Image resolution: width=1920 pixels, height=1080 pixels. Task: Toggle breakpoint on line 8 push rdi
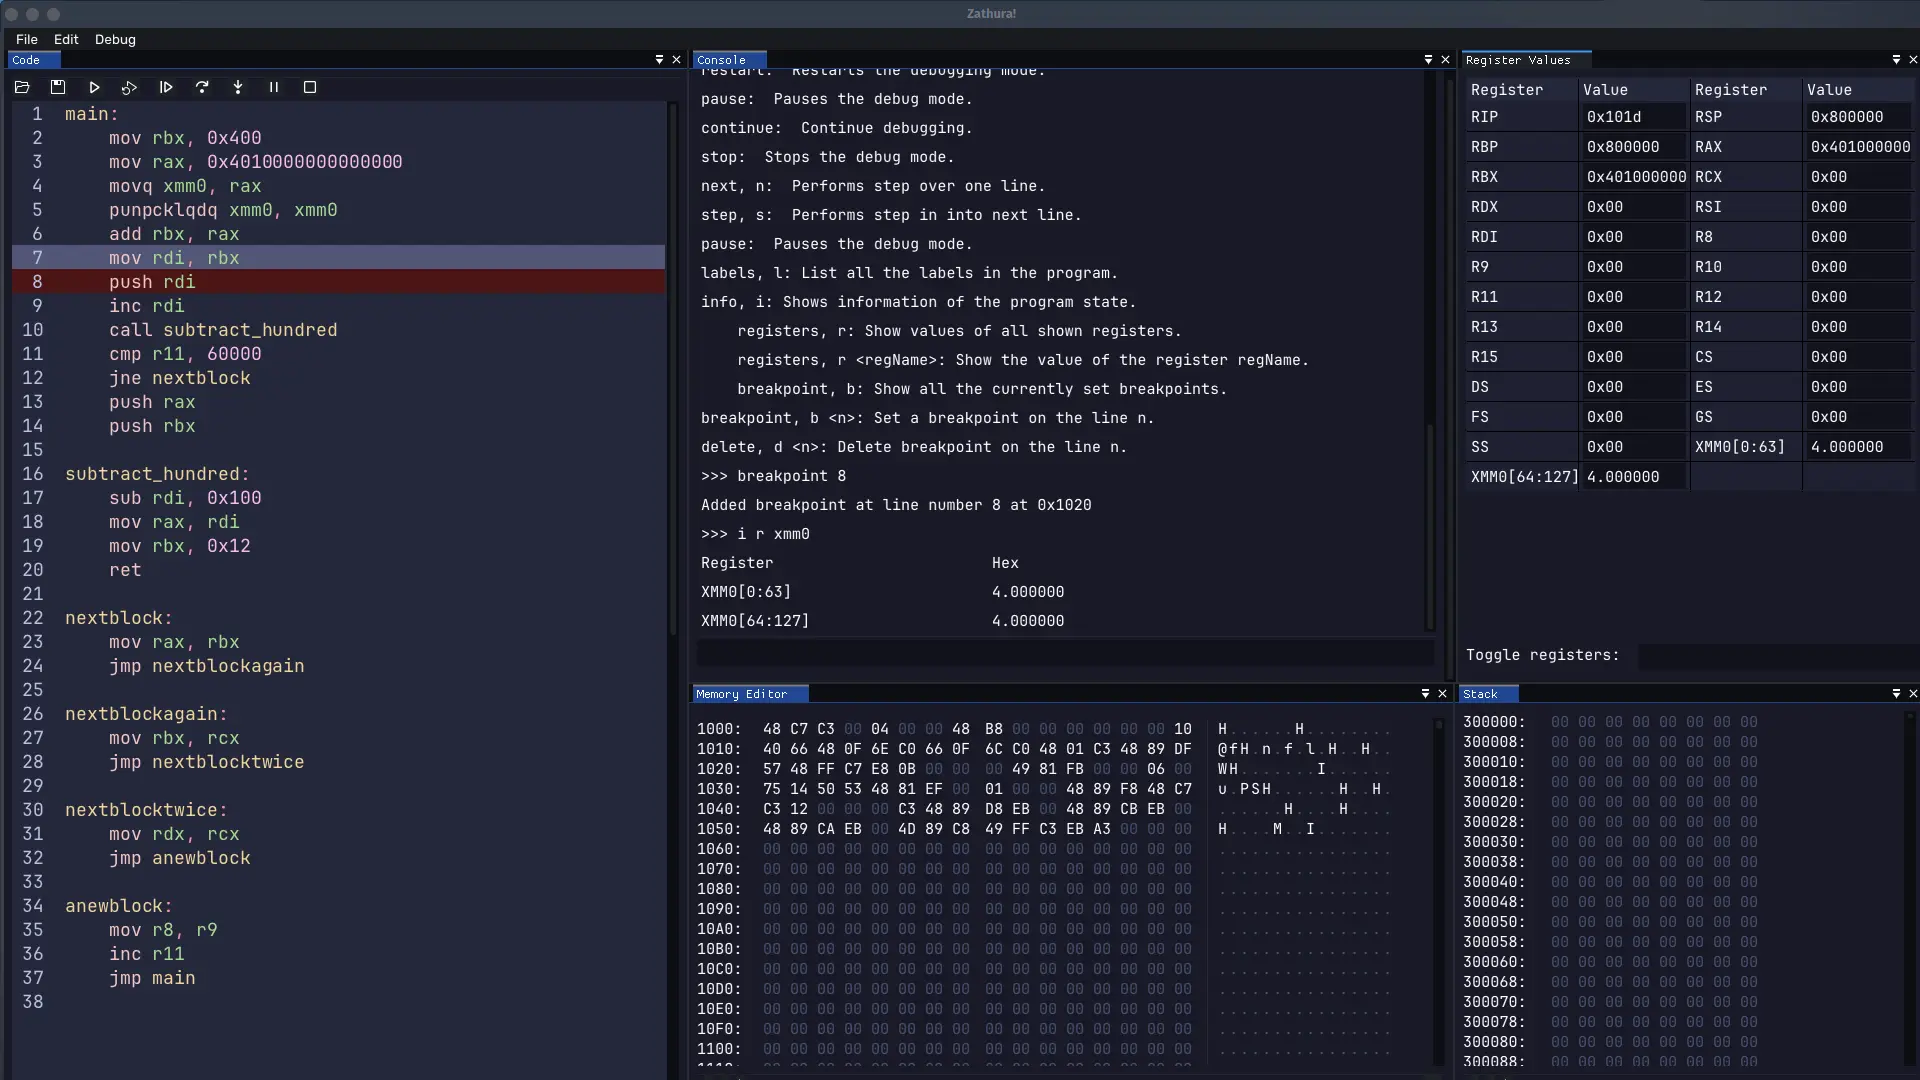(37, 282)
